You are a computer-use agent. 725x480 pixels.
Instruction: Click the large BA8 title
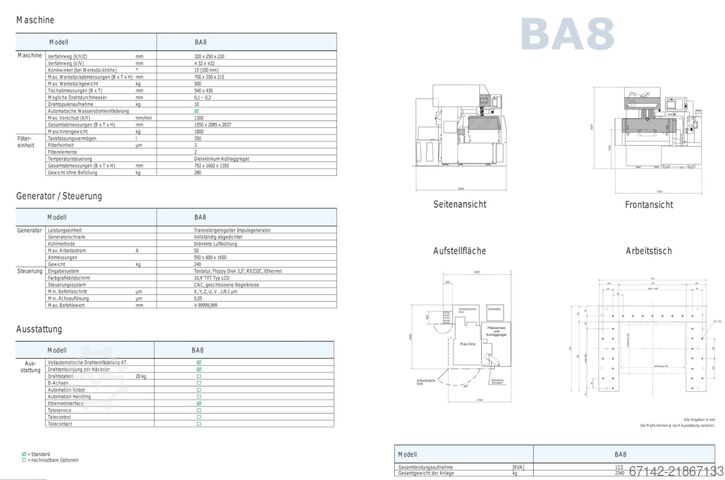[567, 34]
